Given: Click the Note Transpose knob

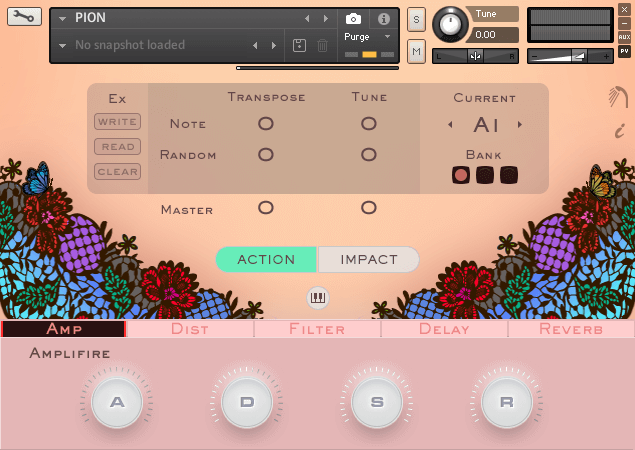Looking at the screenshot, I should point(266,123).
